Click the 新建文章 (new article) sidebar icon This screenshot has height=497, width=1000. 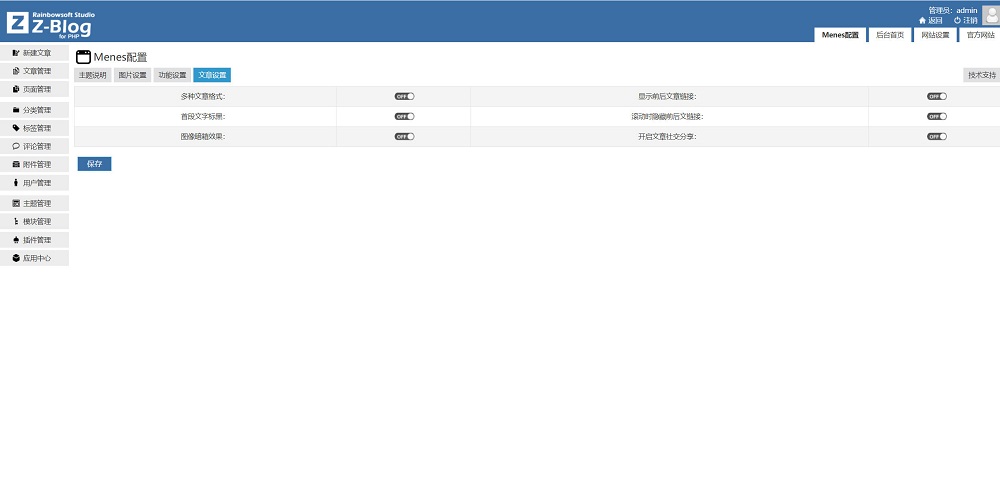pos(16,52)
